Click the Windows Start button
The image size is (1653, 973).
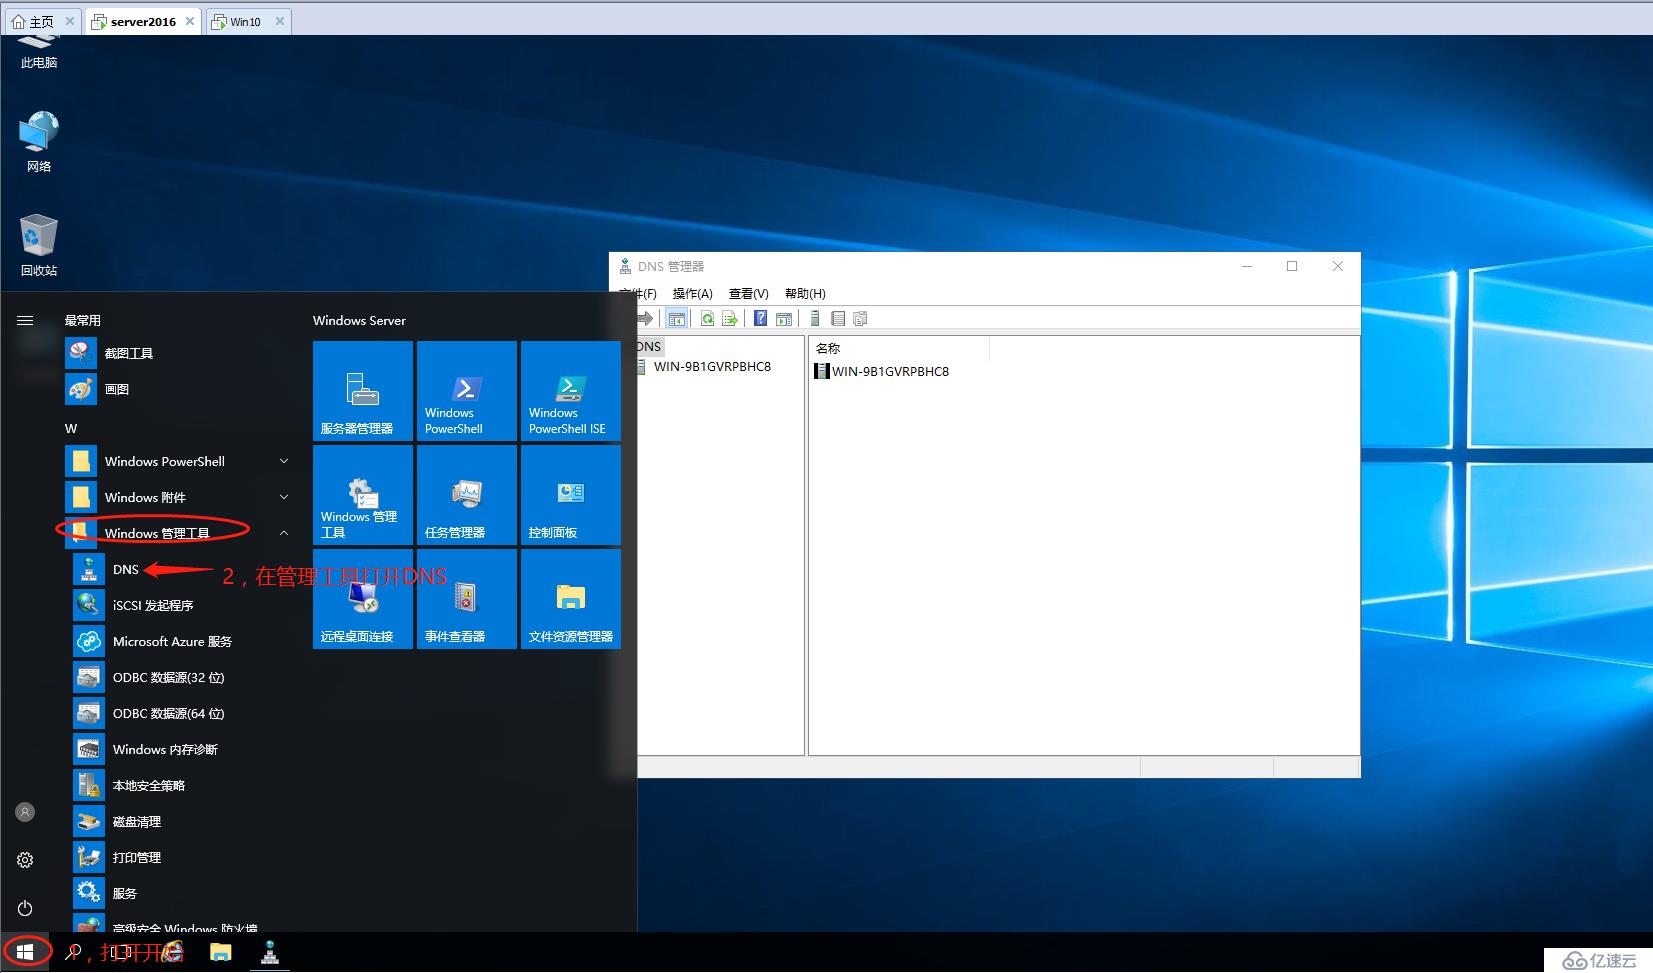[25, 952]
